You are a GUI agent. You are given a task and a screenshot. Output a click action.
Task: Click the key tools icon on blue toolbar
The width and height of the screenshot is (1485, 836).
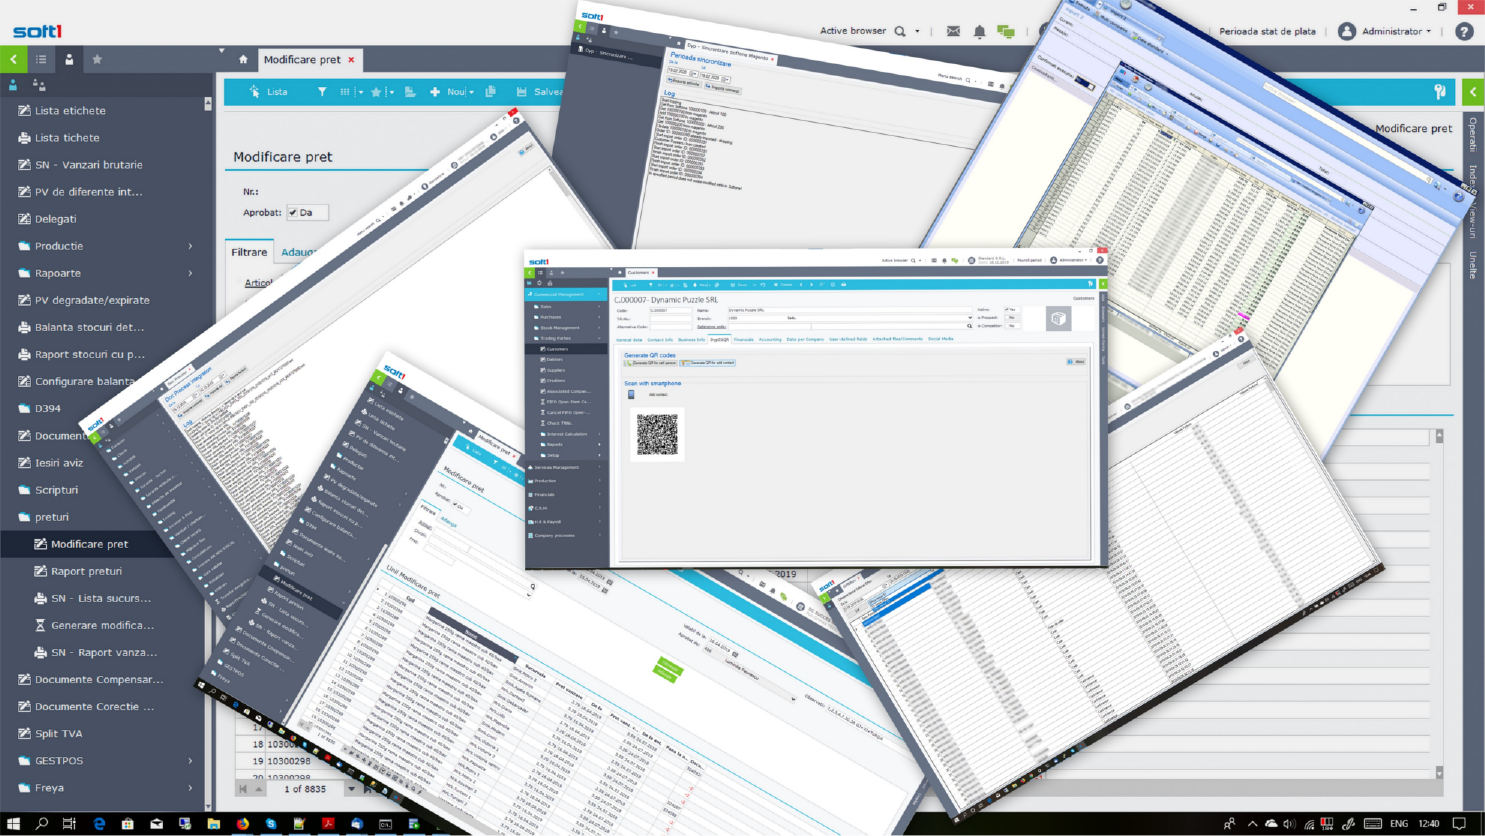[x=1440, y=92]
